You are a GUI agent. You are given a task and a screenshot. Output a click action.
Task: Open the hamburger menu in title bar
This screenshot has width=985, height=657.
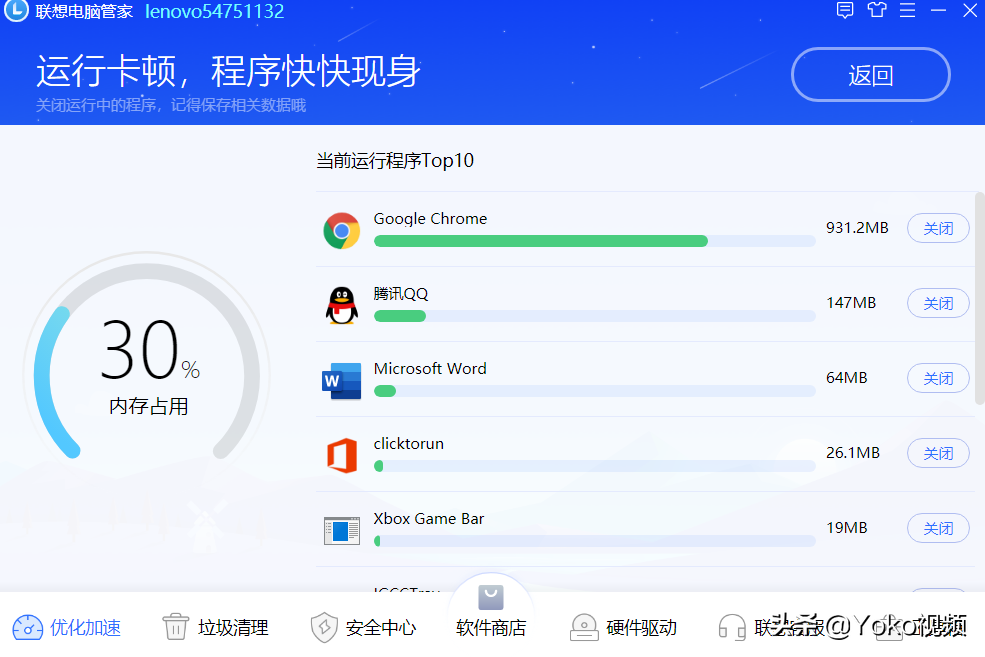(907, 10)
